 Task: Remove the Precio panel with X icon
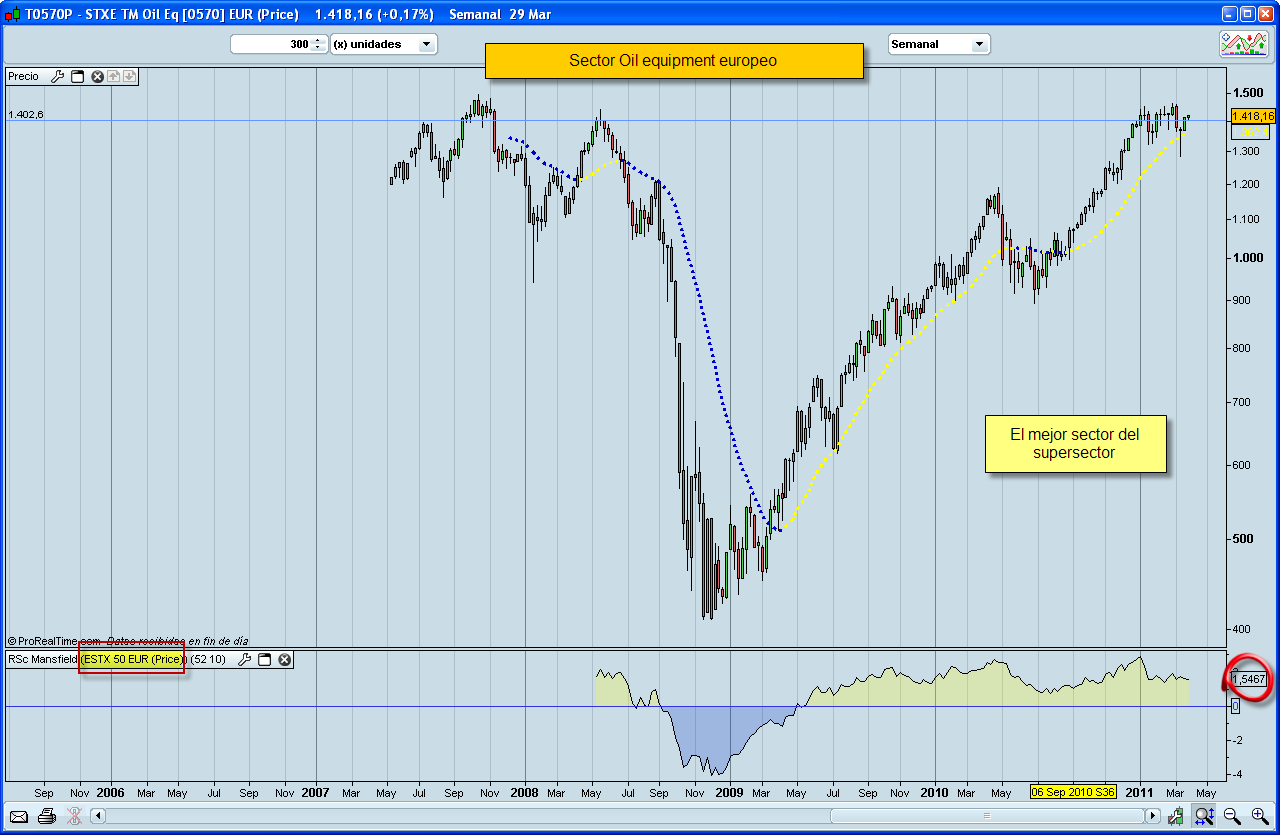pyautogui.click(x=97, y=76)
